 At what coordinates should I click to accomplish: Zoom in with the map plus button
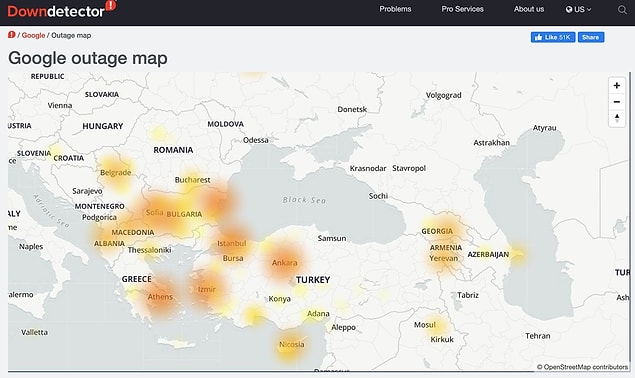(x=616, y=85)
